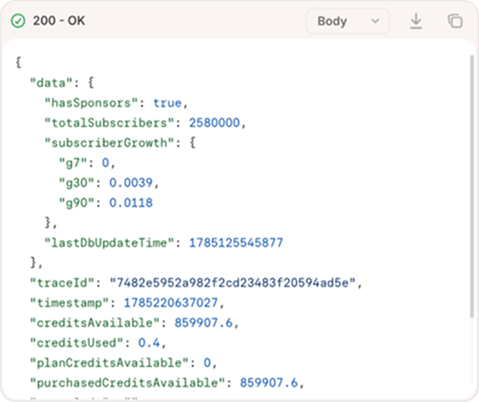The width and height of the screenshot is (479, 402).
Task: Click the "g7" key
Action: 73,163
